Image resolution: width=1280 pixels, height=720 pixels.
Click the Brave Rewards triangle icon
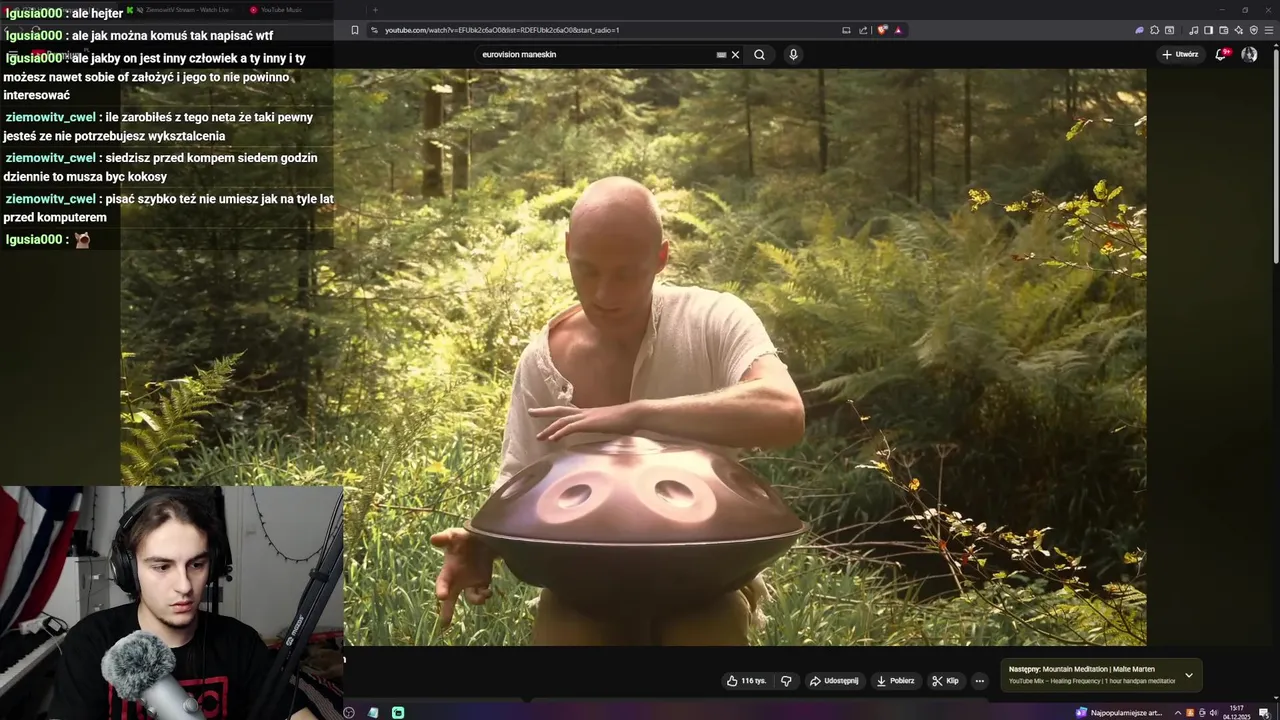pos(898,30)
